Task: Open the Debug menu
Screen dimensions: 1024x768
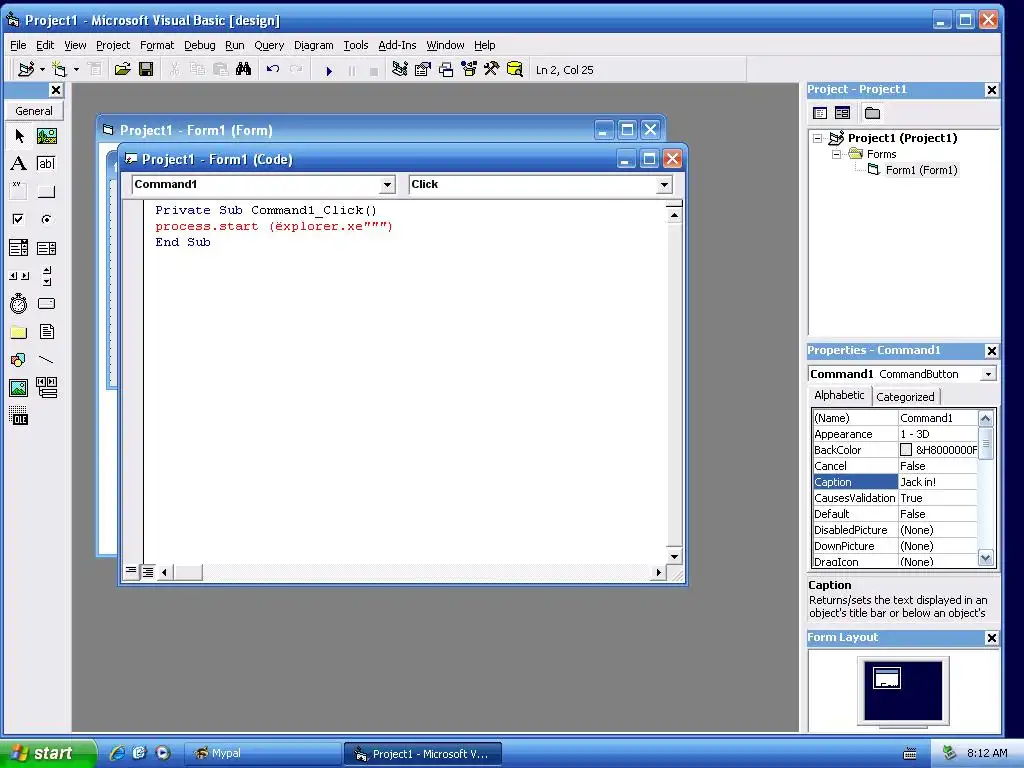Action: pos(199,45)
